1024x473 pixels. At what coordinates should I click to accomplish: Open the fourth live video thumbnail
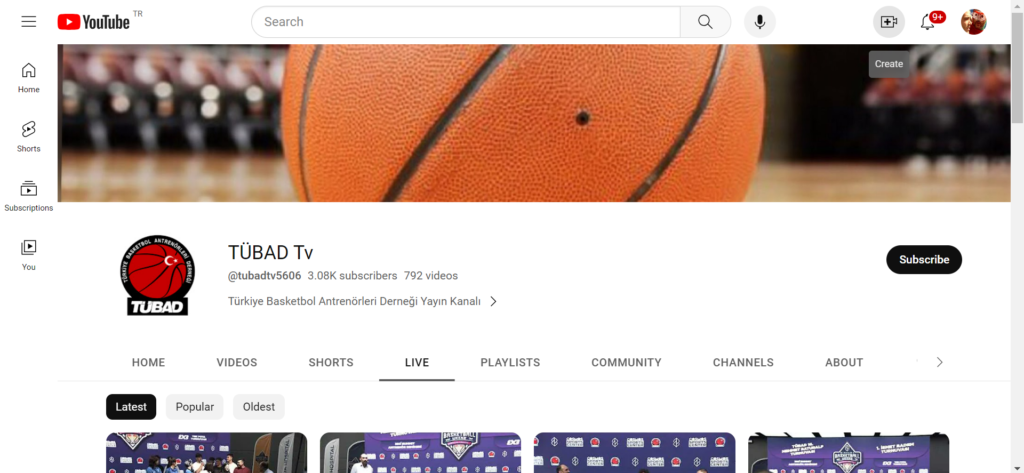coord(848,453)
